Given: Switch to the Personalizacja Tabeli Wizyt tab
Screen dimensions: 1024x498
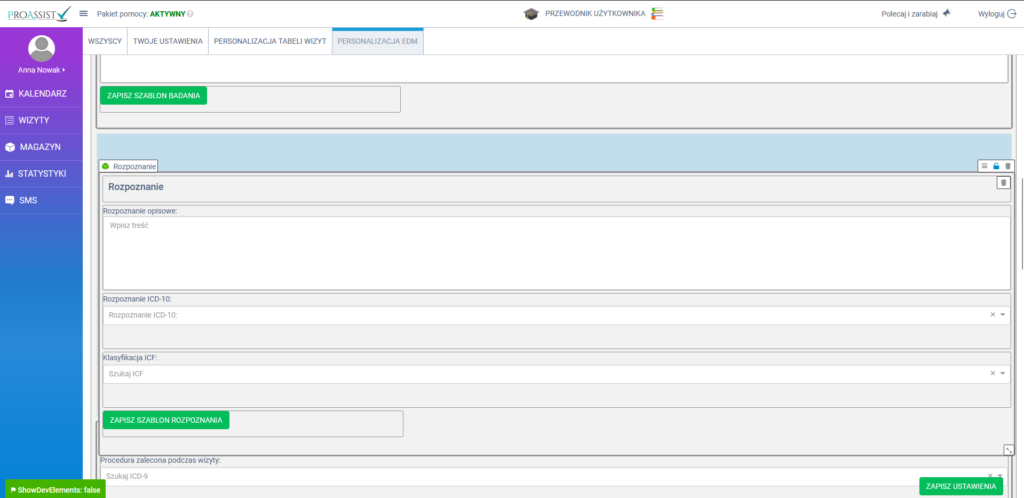Looking at the screenshot, I should (x=270, y=42).
